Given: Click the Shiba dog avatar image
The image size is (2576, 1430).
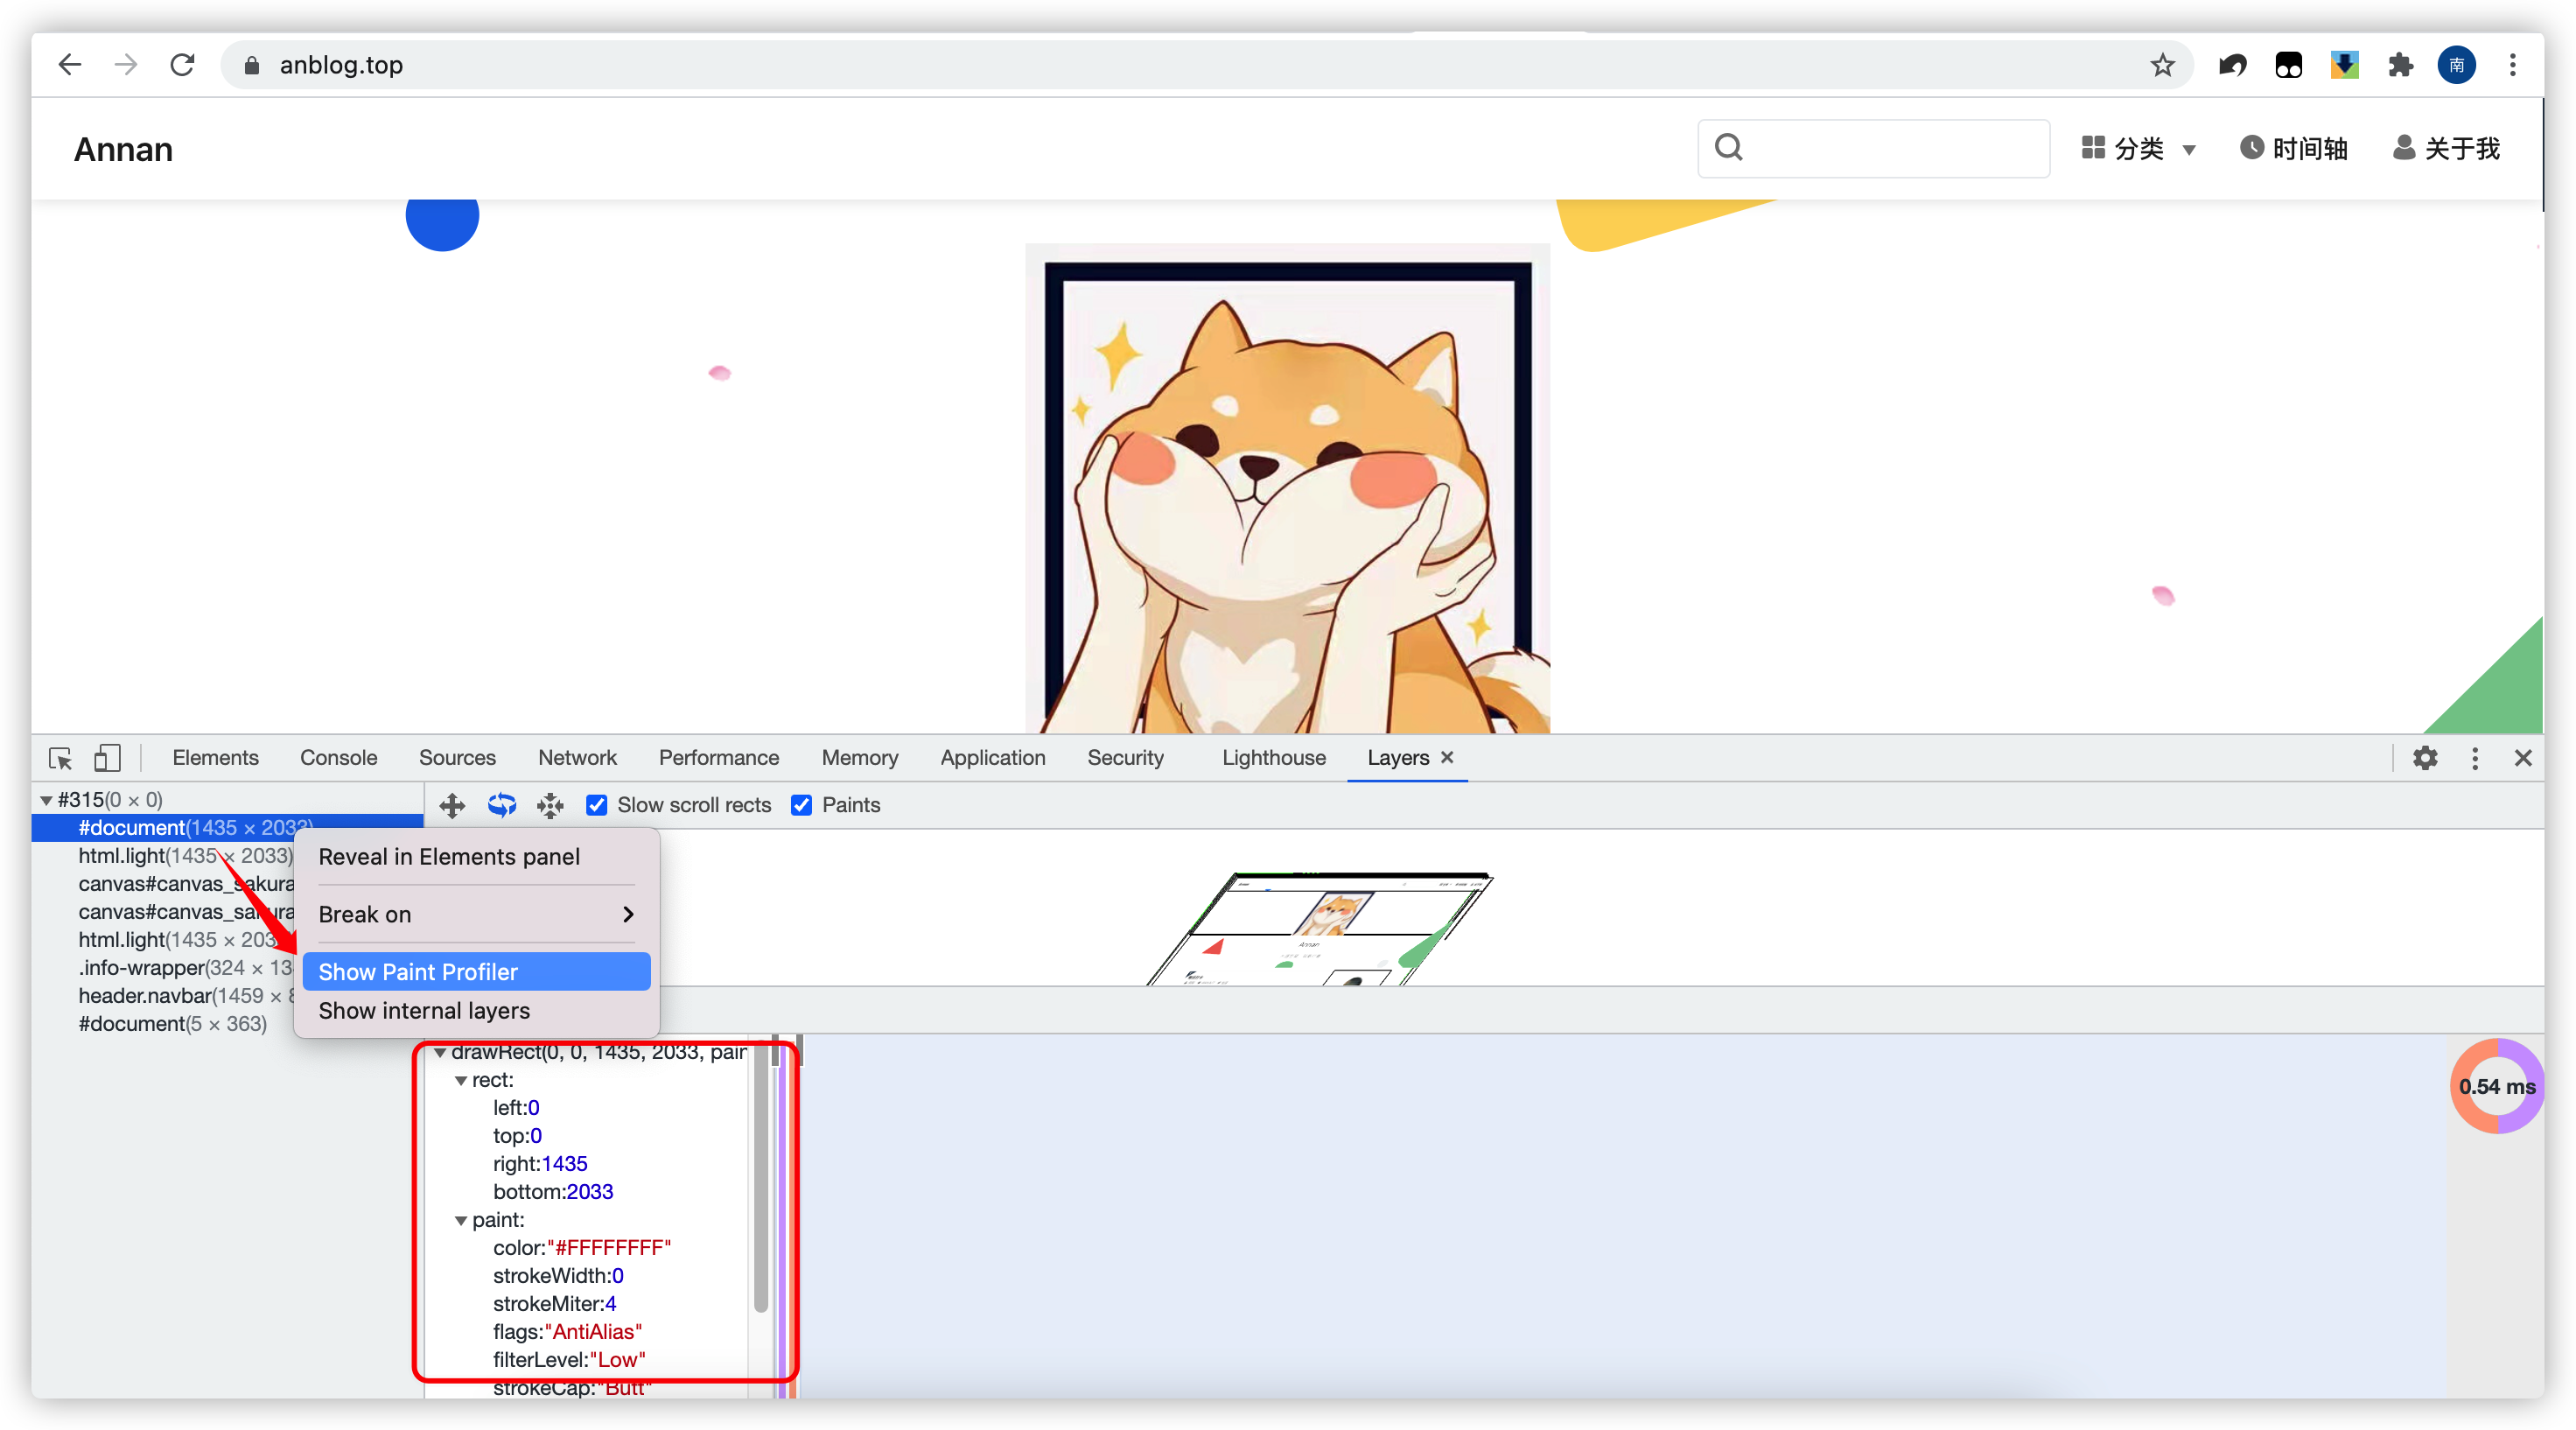Looking at the screenshot, I should coord(1288,489).
